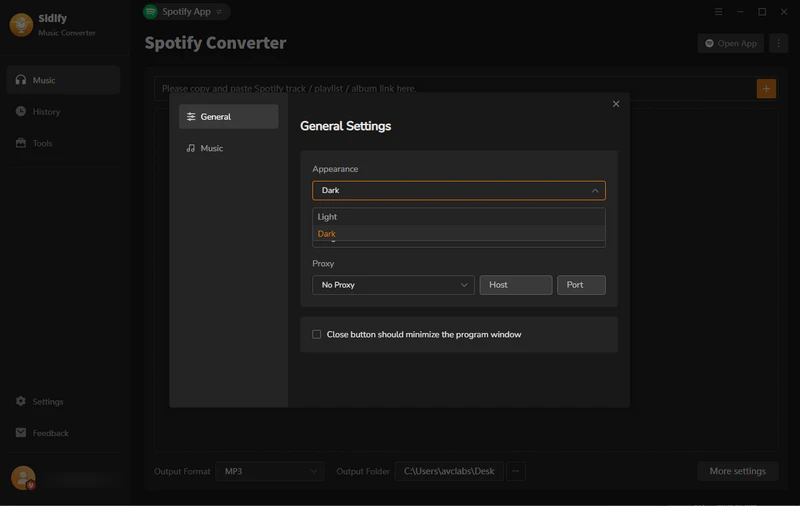
Task: Click the Sidify logo icon
Action: (21, 24)
